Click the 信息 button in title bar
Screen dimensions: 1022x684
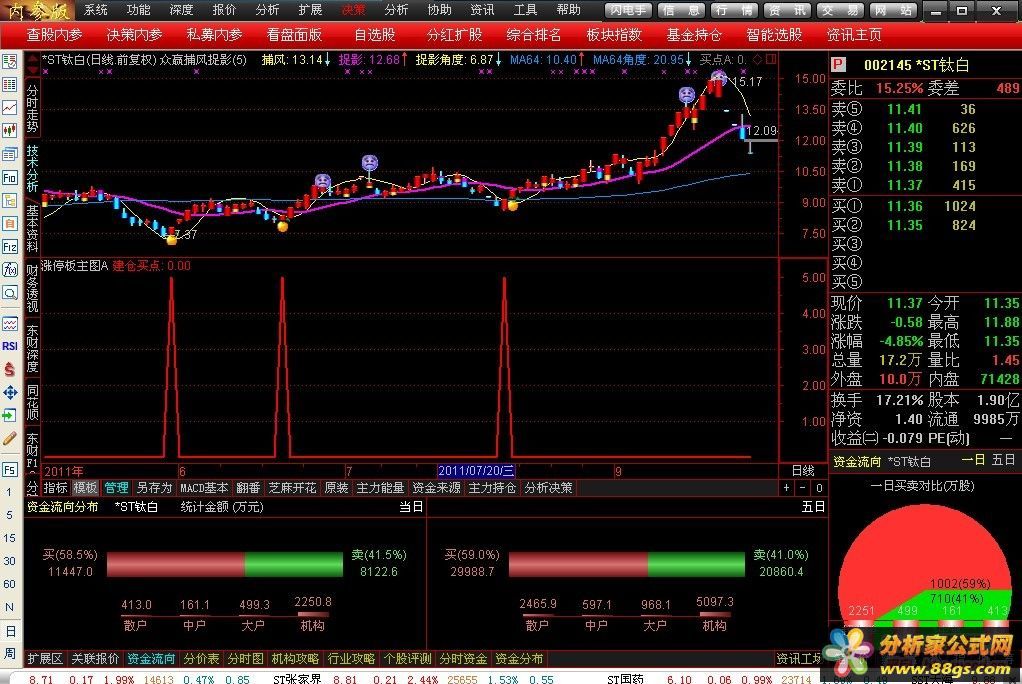click(680, 10)
